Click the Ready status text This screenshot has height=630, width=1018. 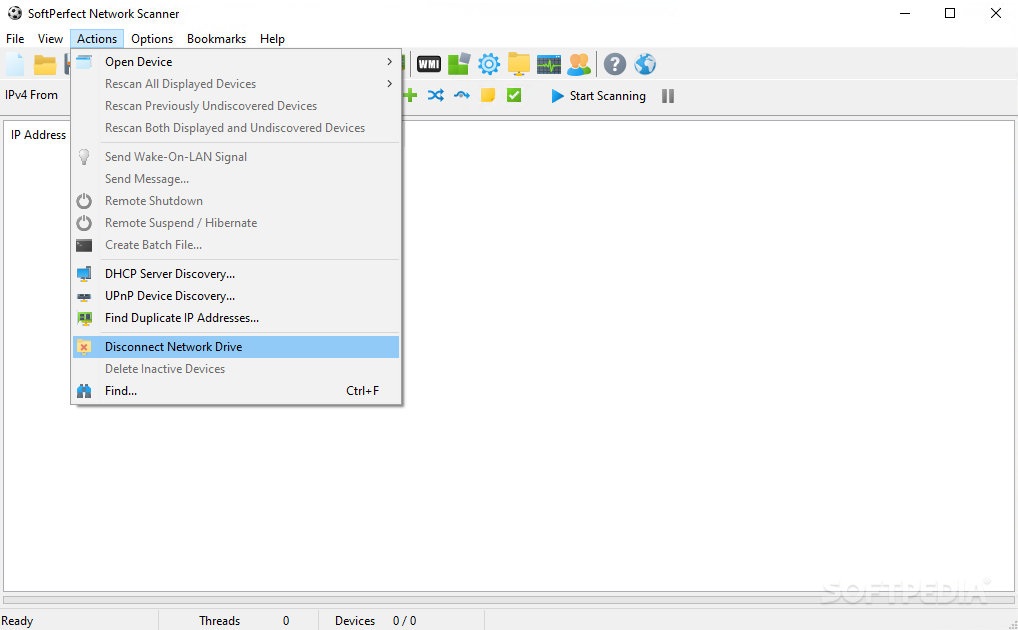[17, 621]
